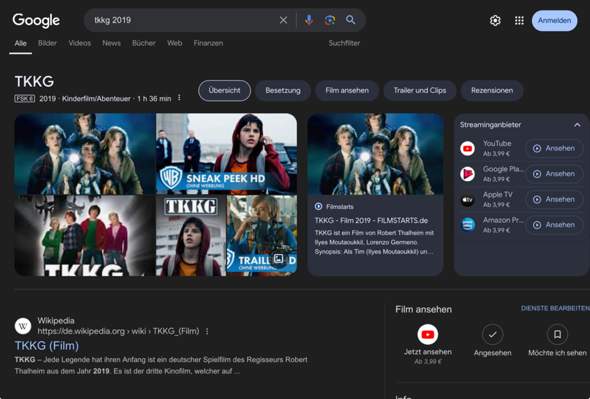
Task: Switch to the Bilder tab
Action: point(47,43)
